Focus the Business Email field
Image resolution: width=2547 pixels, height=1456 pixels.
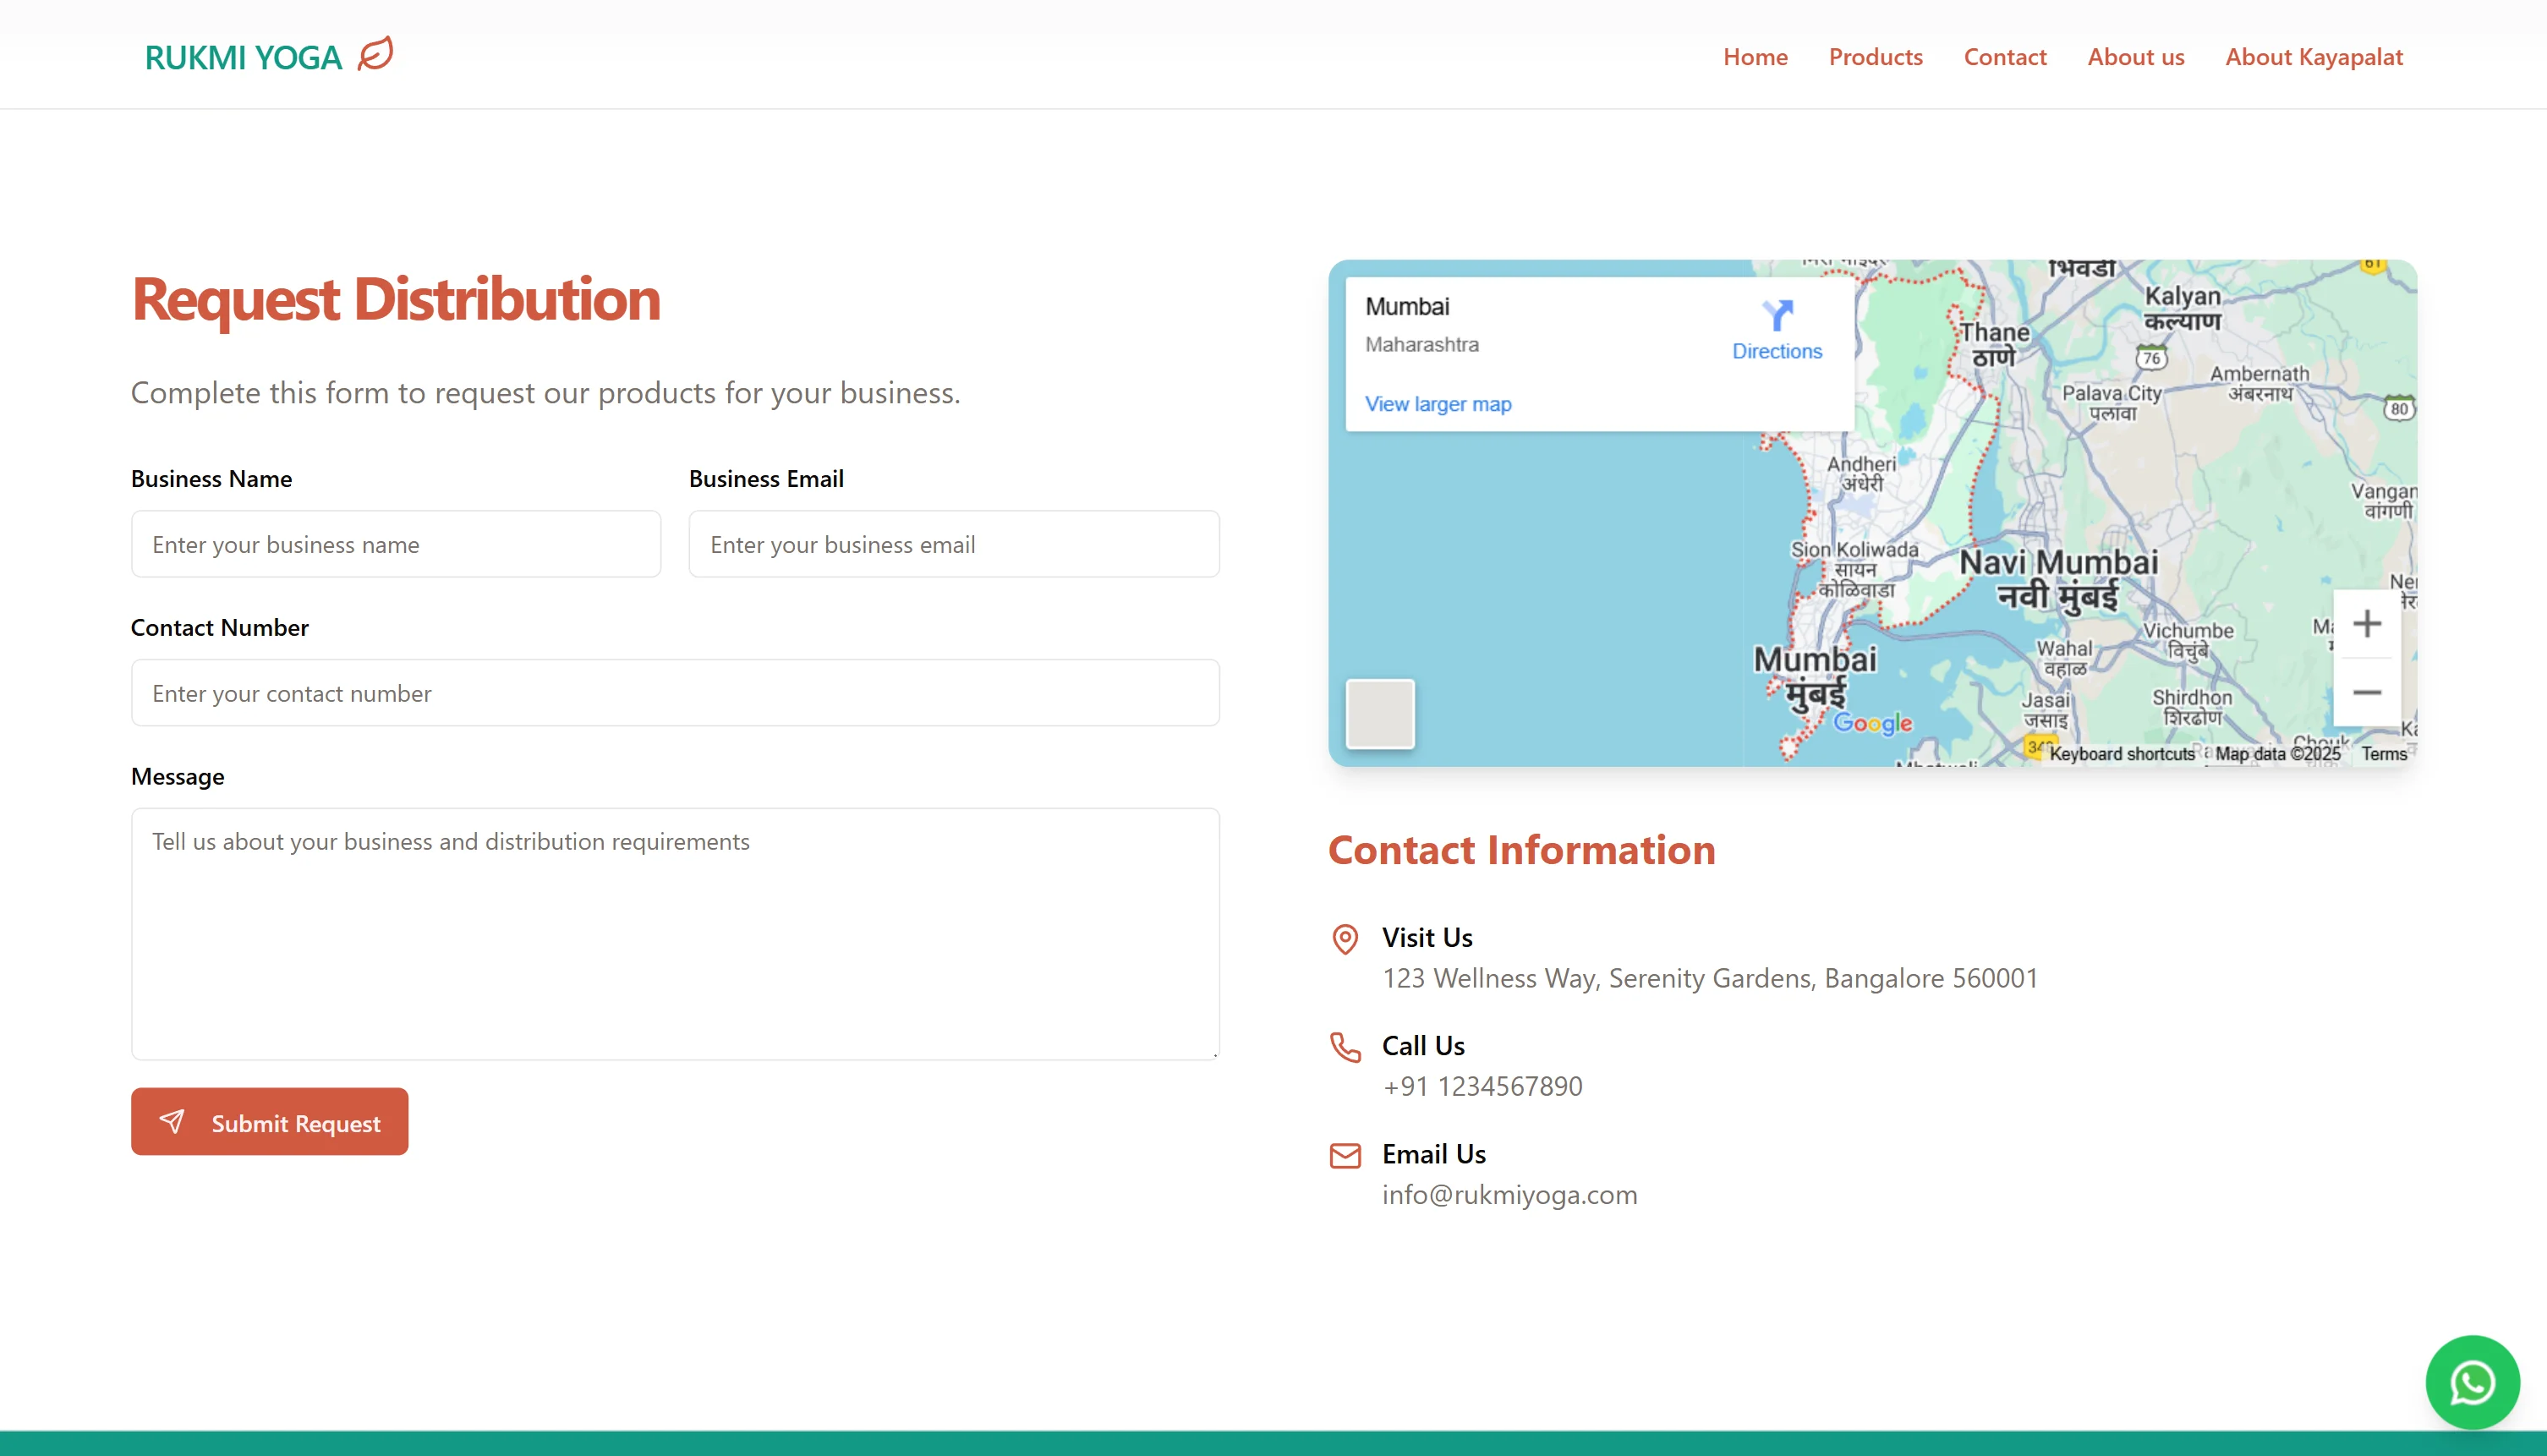click(954, 544)
